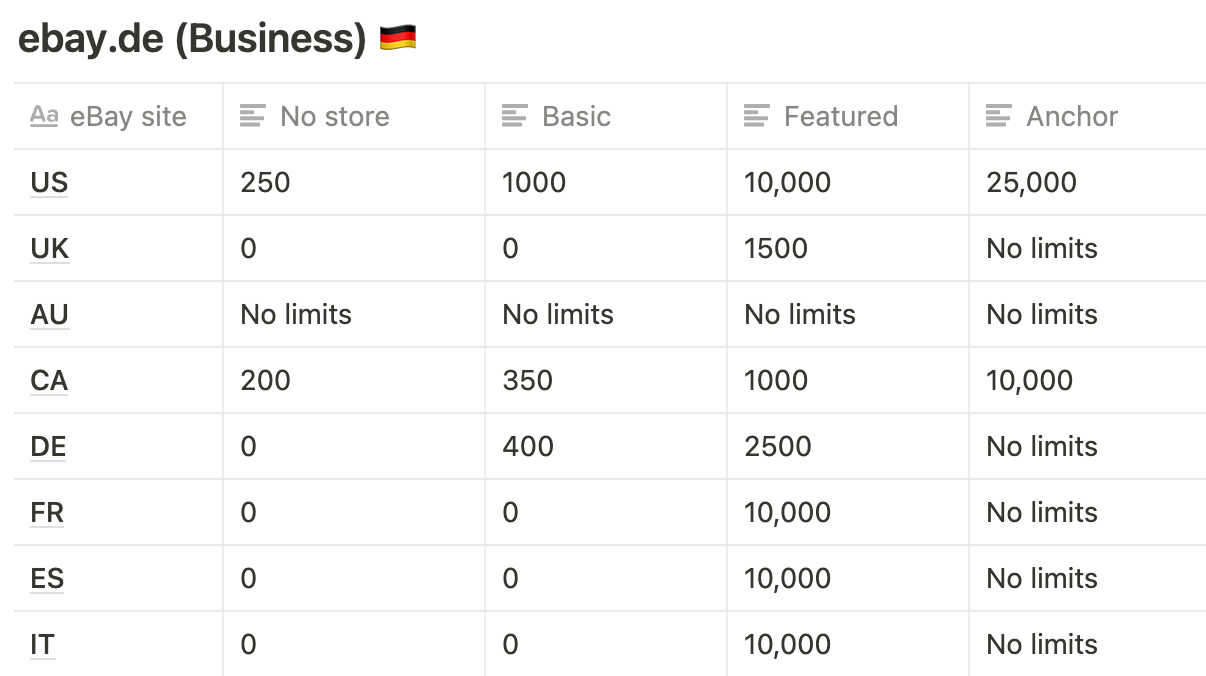Open the IT row page

tap(42, 644)
